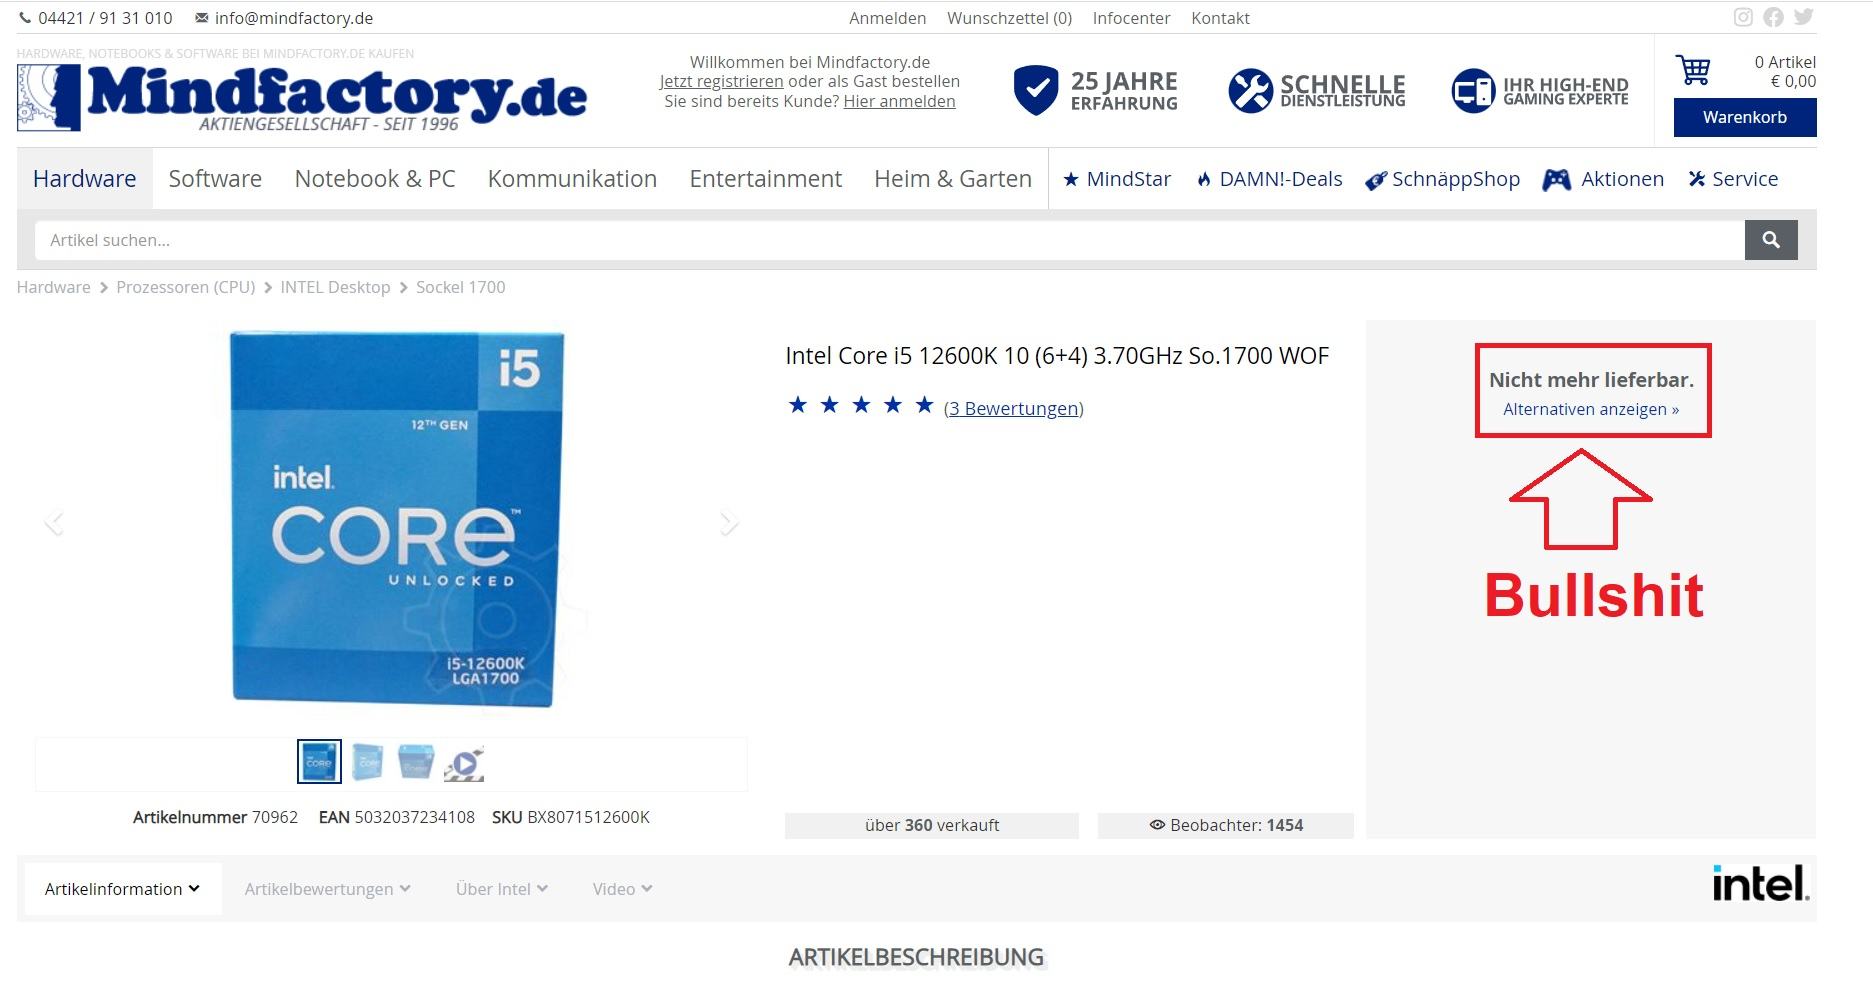Click the shopping cart icon
This screenshot has height=981, width=1873.
pos(1693,70)
